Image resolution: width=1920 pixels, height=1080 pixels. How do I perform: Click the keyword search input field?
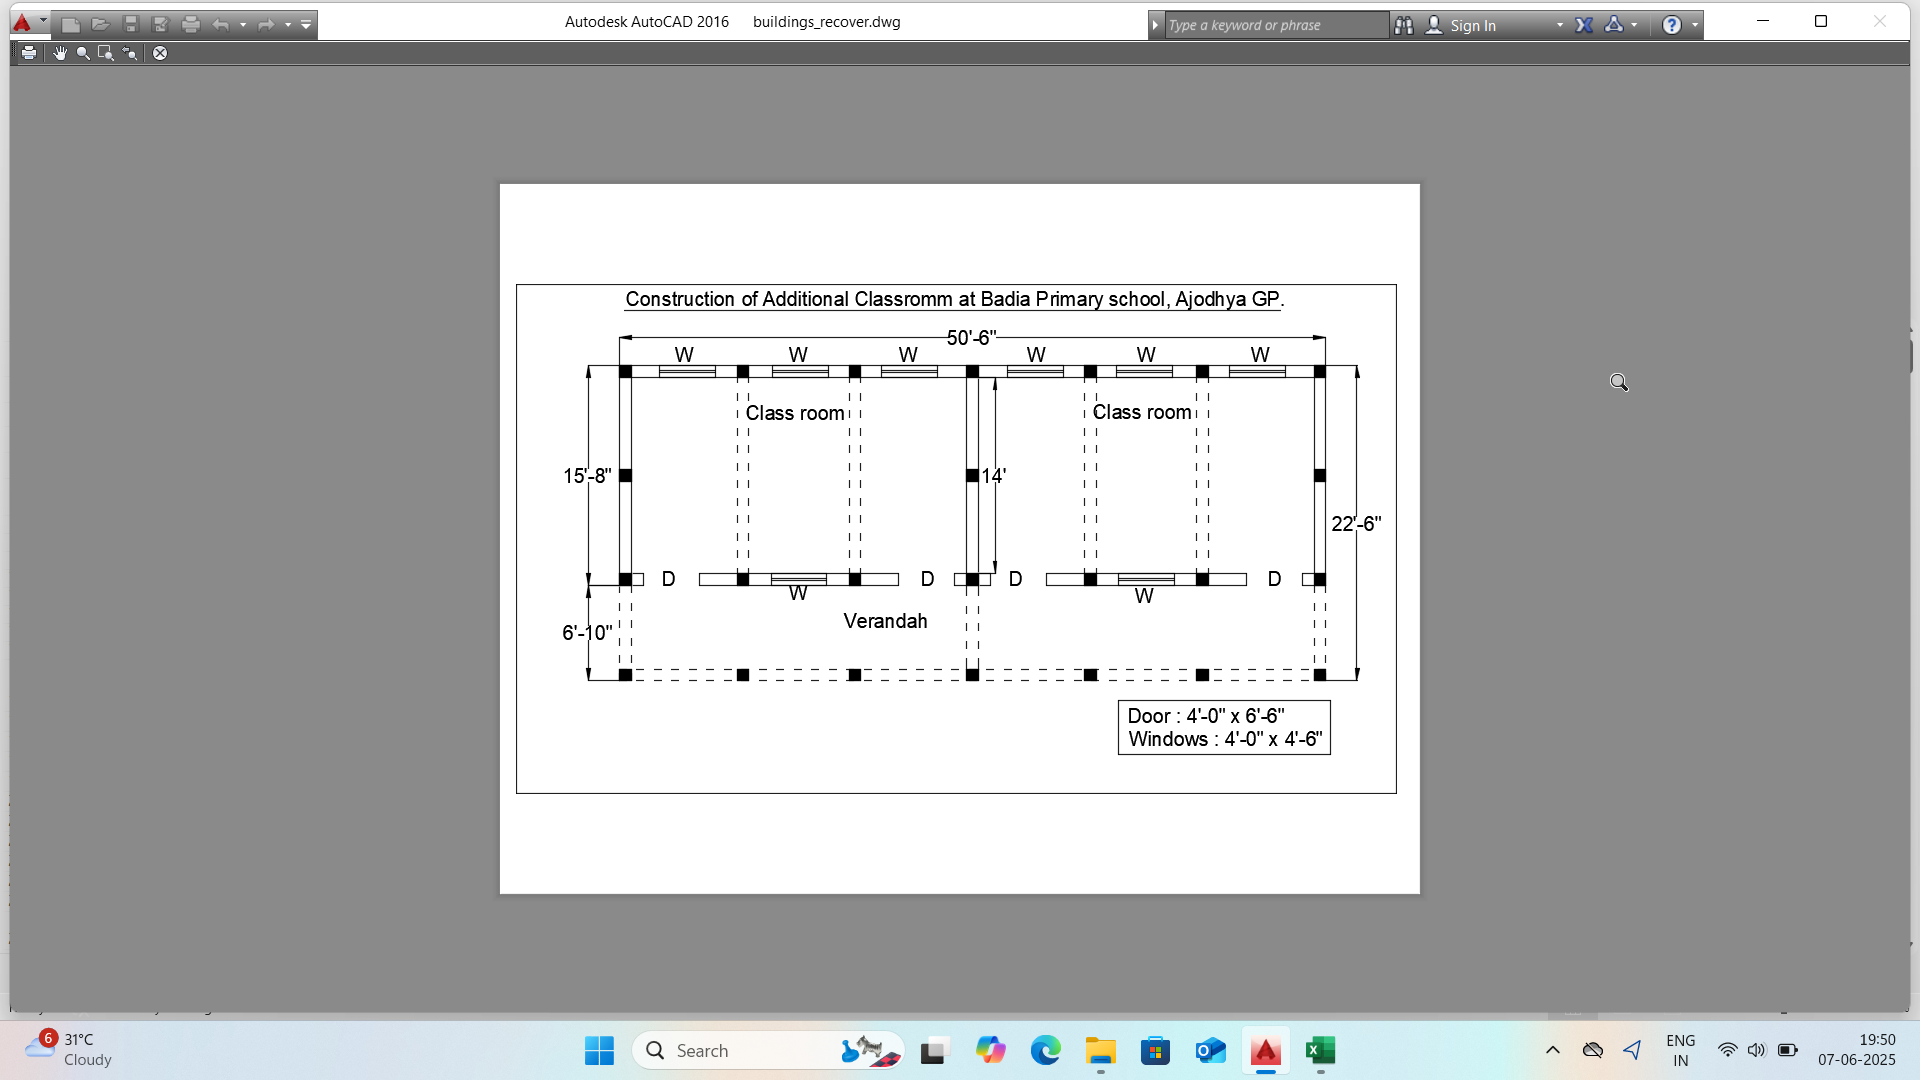(1275, 25)
